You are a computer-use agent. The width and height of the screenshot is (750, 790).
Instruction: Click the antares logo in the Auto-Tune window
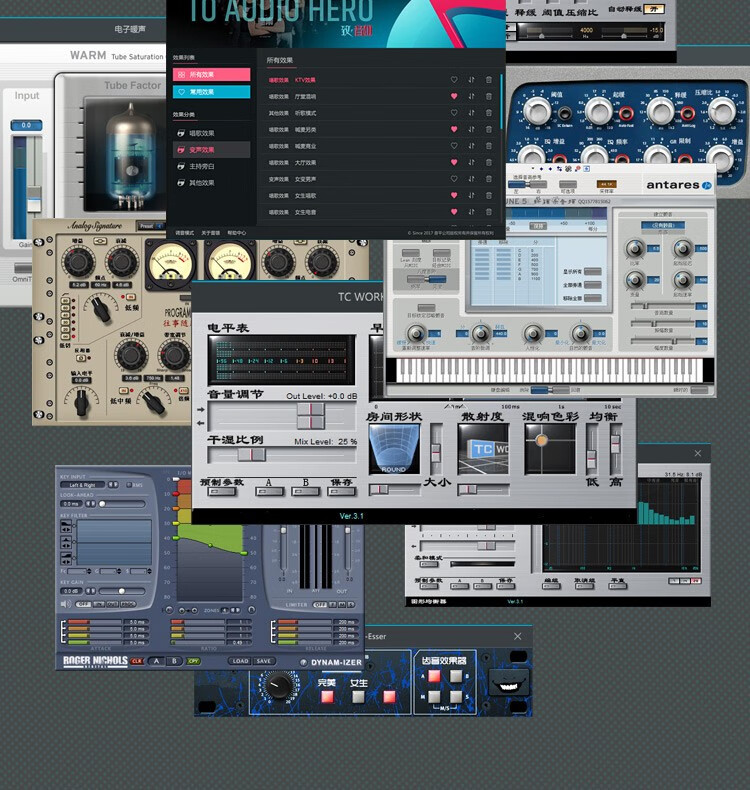click(x=678, y=185)
